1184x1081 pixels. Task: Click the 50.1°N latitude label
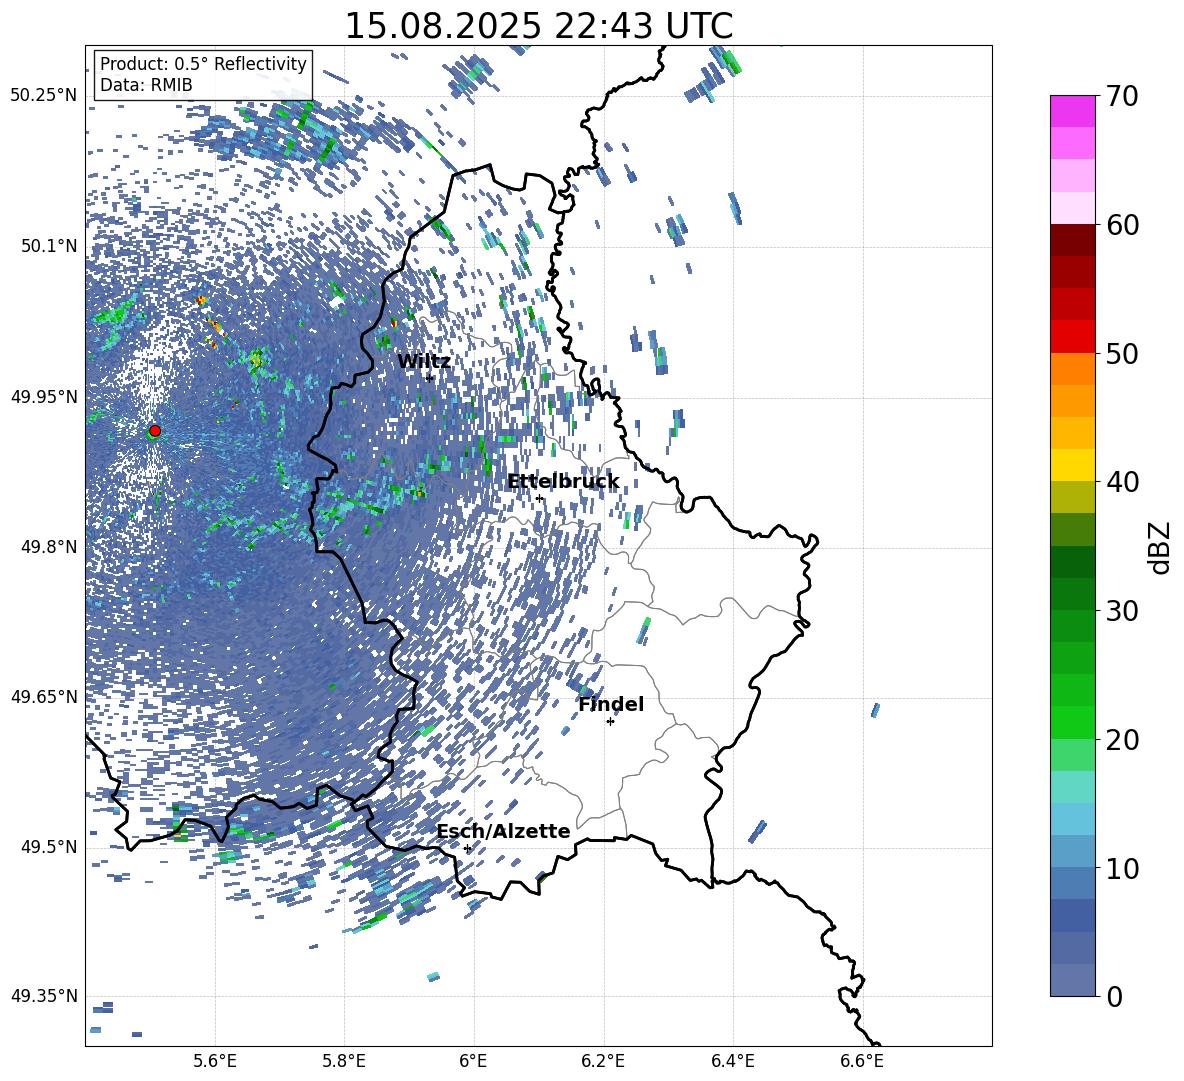pyautogui.click(x=48, y=246)
